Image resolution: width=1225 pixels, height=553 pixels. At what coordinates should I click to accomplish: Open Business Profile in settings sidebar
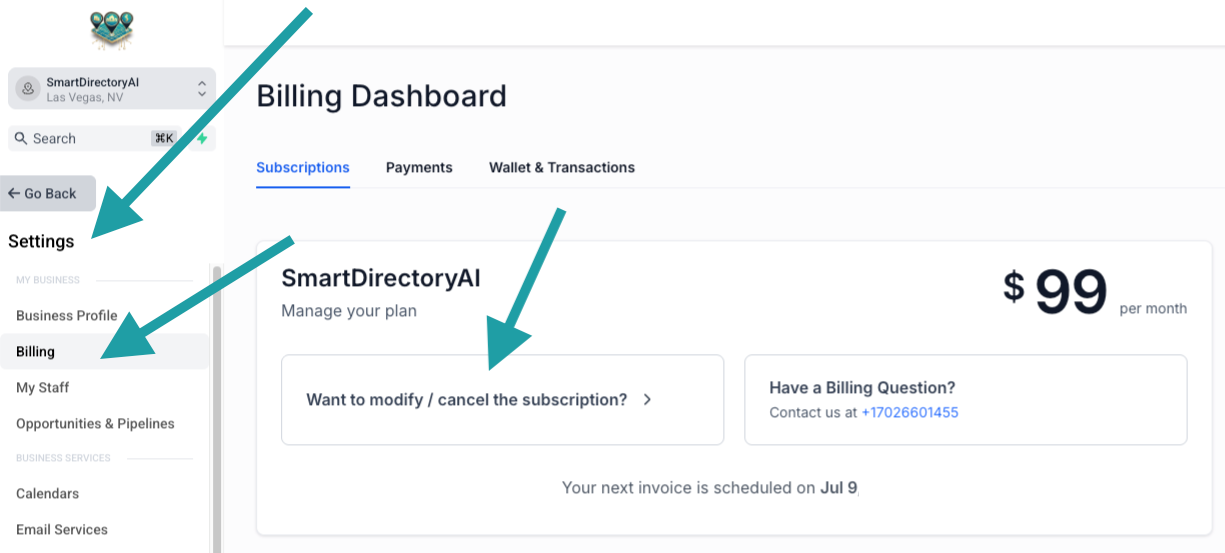click(67, 315)
